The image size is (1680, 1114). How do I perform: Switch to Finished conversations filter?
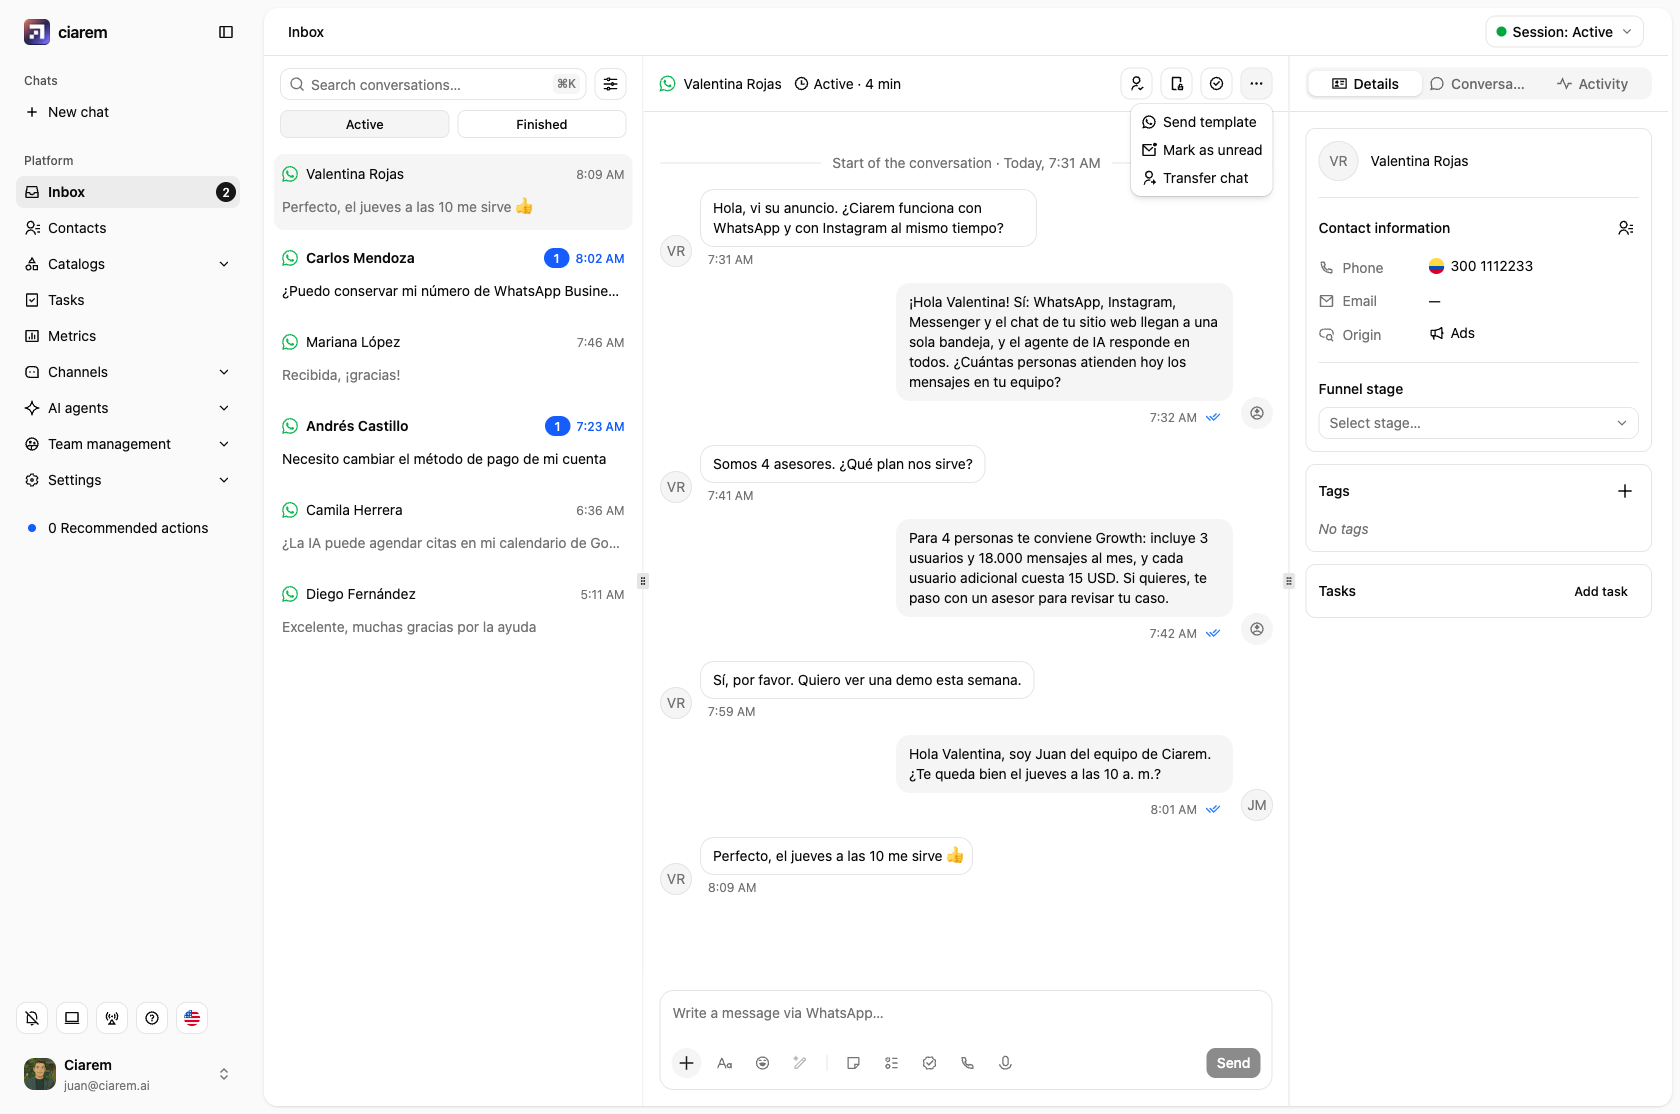[x=542, y=124]
